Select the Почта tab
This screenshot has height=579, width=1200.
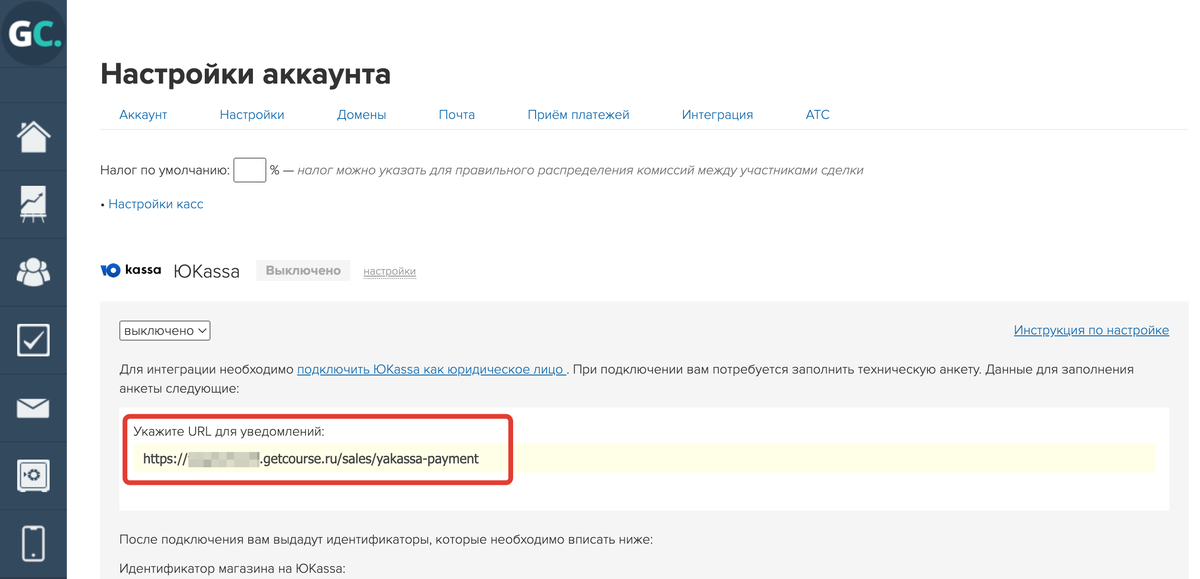pyautogui.click(x=456, y=114)
